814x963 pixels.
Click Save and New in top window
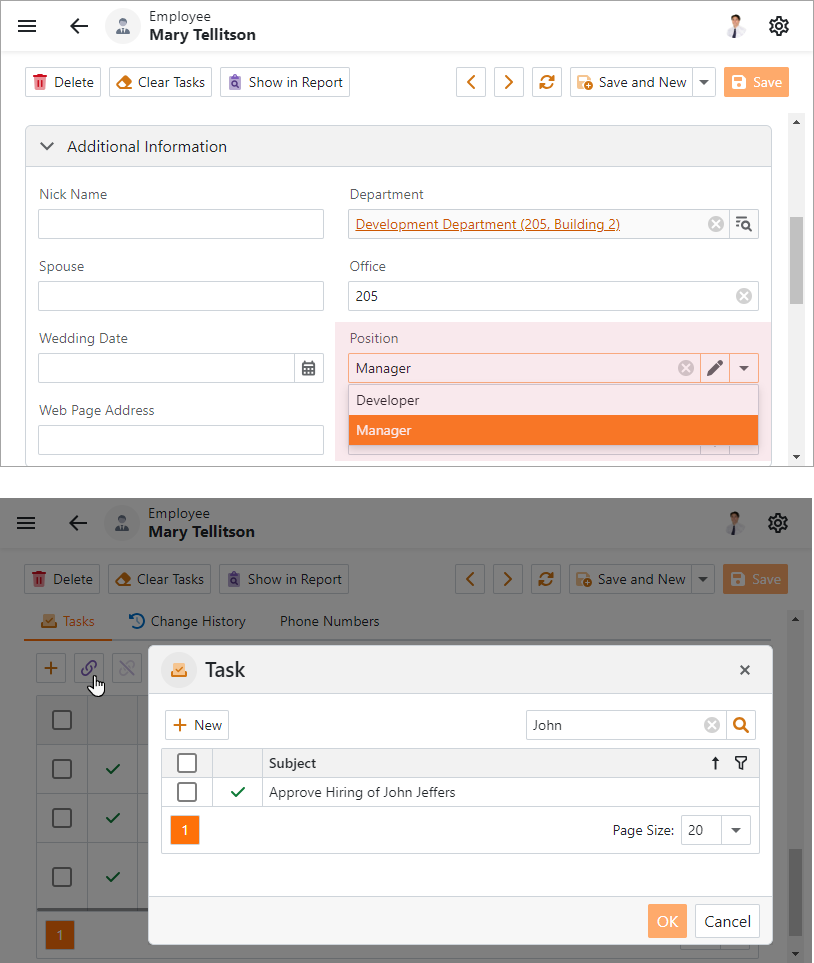(632, 82)
